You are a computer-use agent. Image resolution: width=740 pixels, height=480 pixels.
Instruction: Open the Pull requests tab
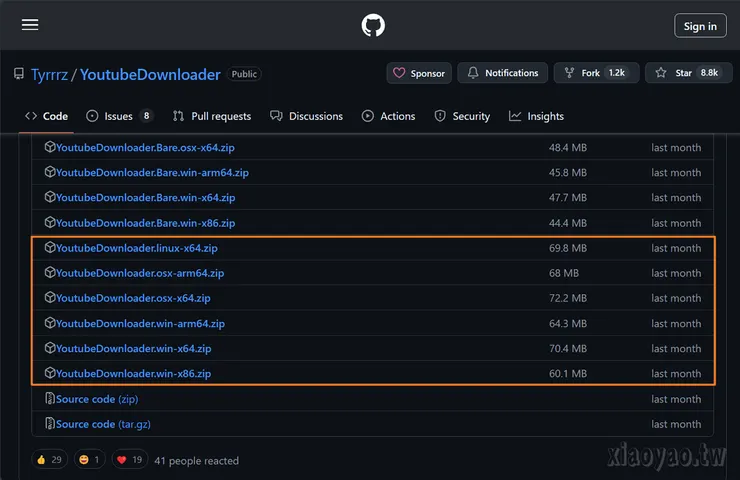(x=212, y=116)
